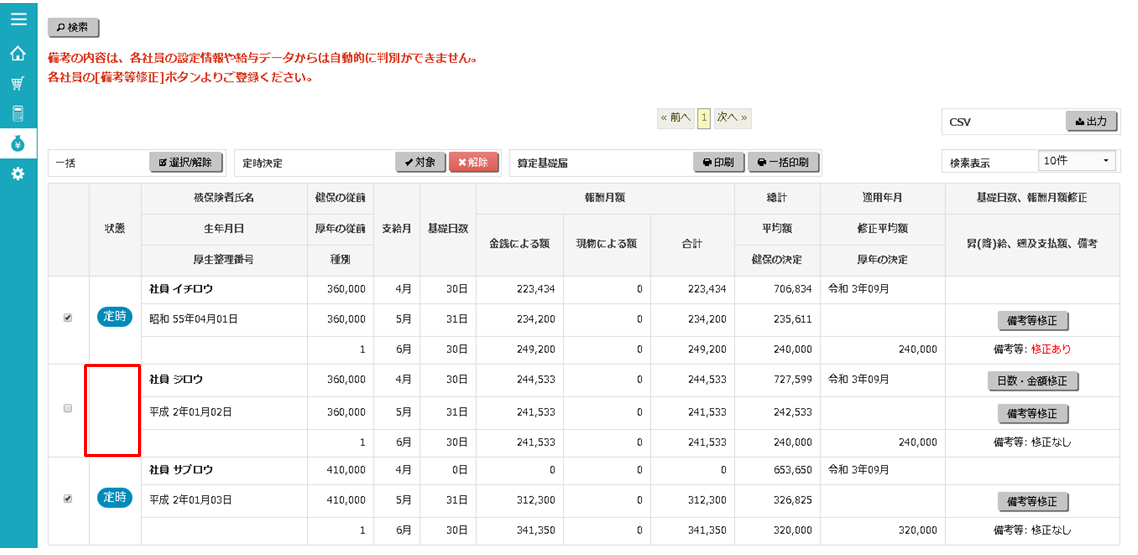Image resolution: width=1138 pixels, height=555 pixels.
Task: Go to next page with 次へ »
Action: (x=732, y=118)
